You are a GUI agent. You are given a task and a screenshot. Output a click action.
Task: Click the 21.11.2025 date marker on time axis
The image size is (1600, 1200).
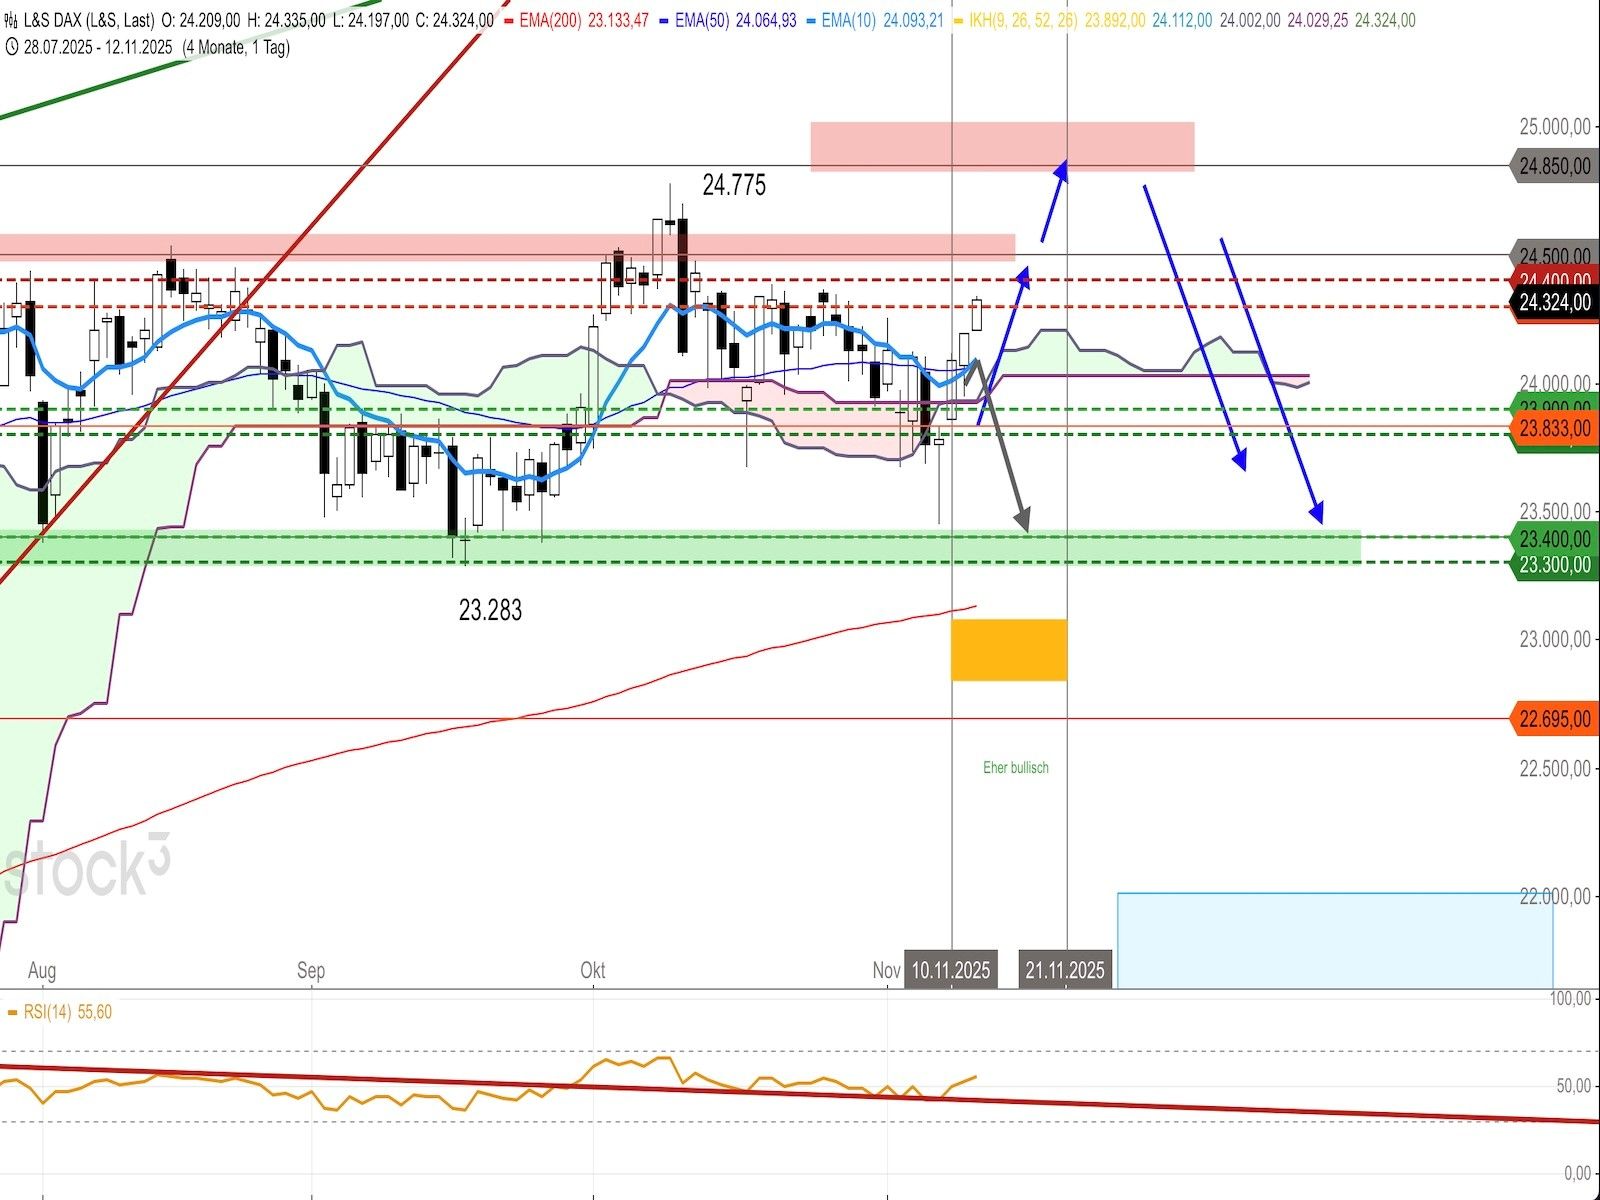[x=1064, y=970]
